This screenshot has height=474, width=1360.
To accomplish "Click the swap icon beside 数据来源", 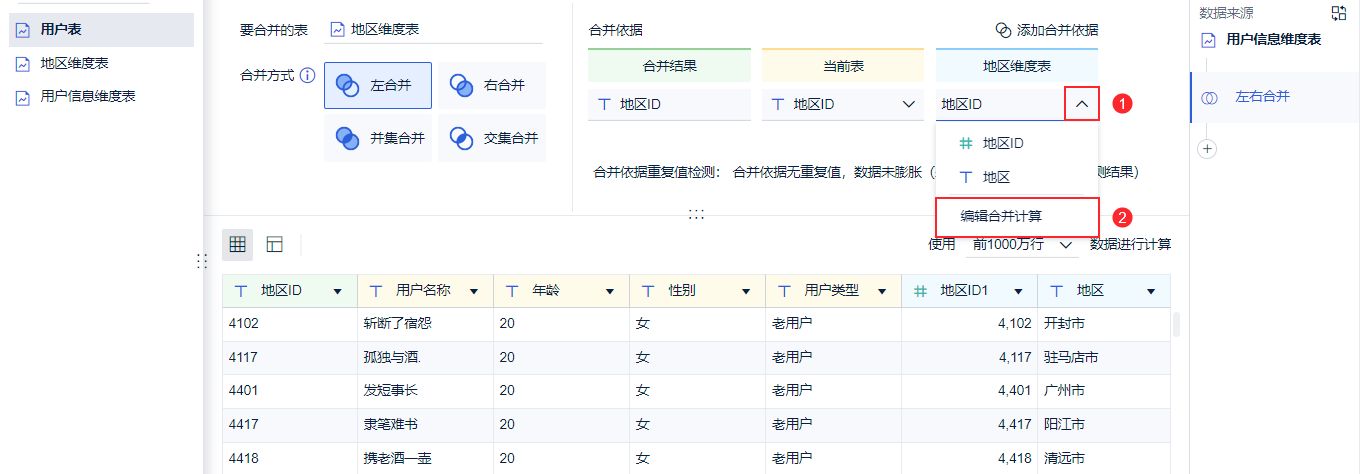I will (1339, 13).
